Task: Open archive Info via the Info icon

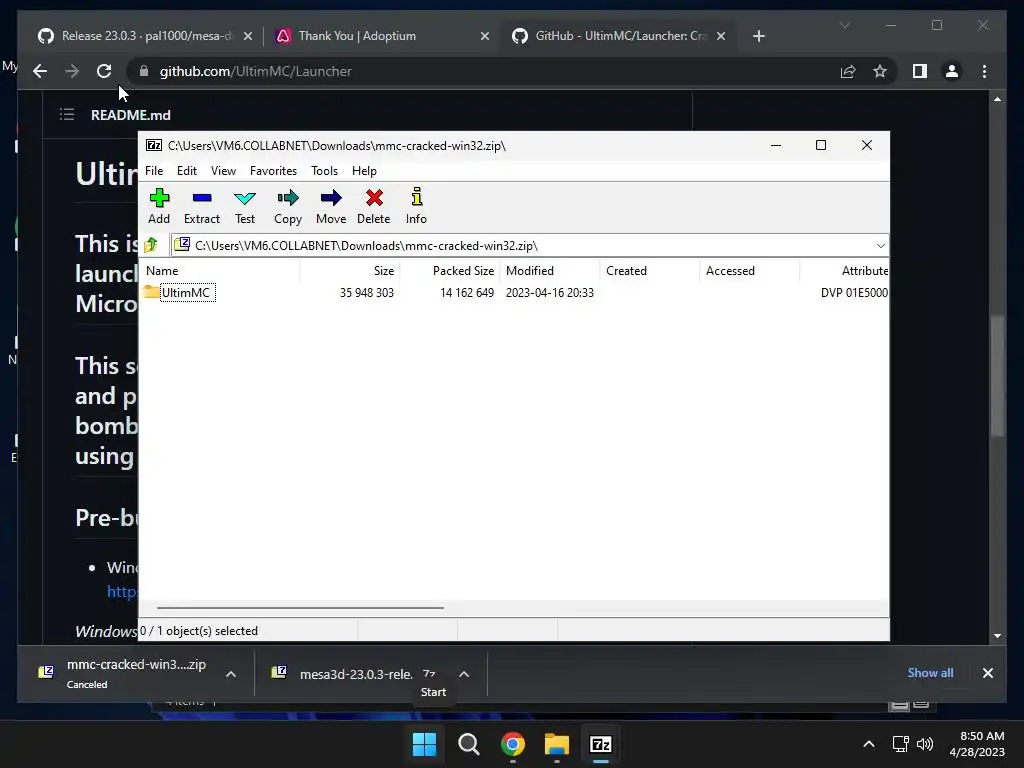Action: (x=416, y=206)
